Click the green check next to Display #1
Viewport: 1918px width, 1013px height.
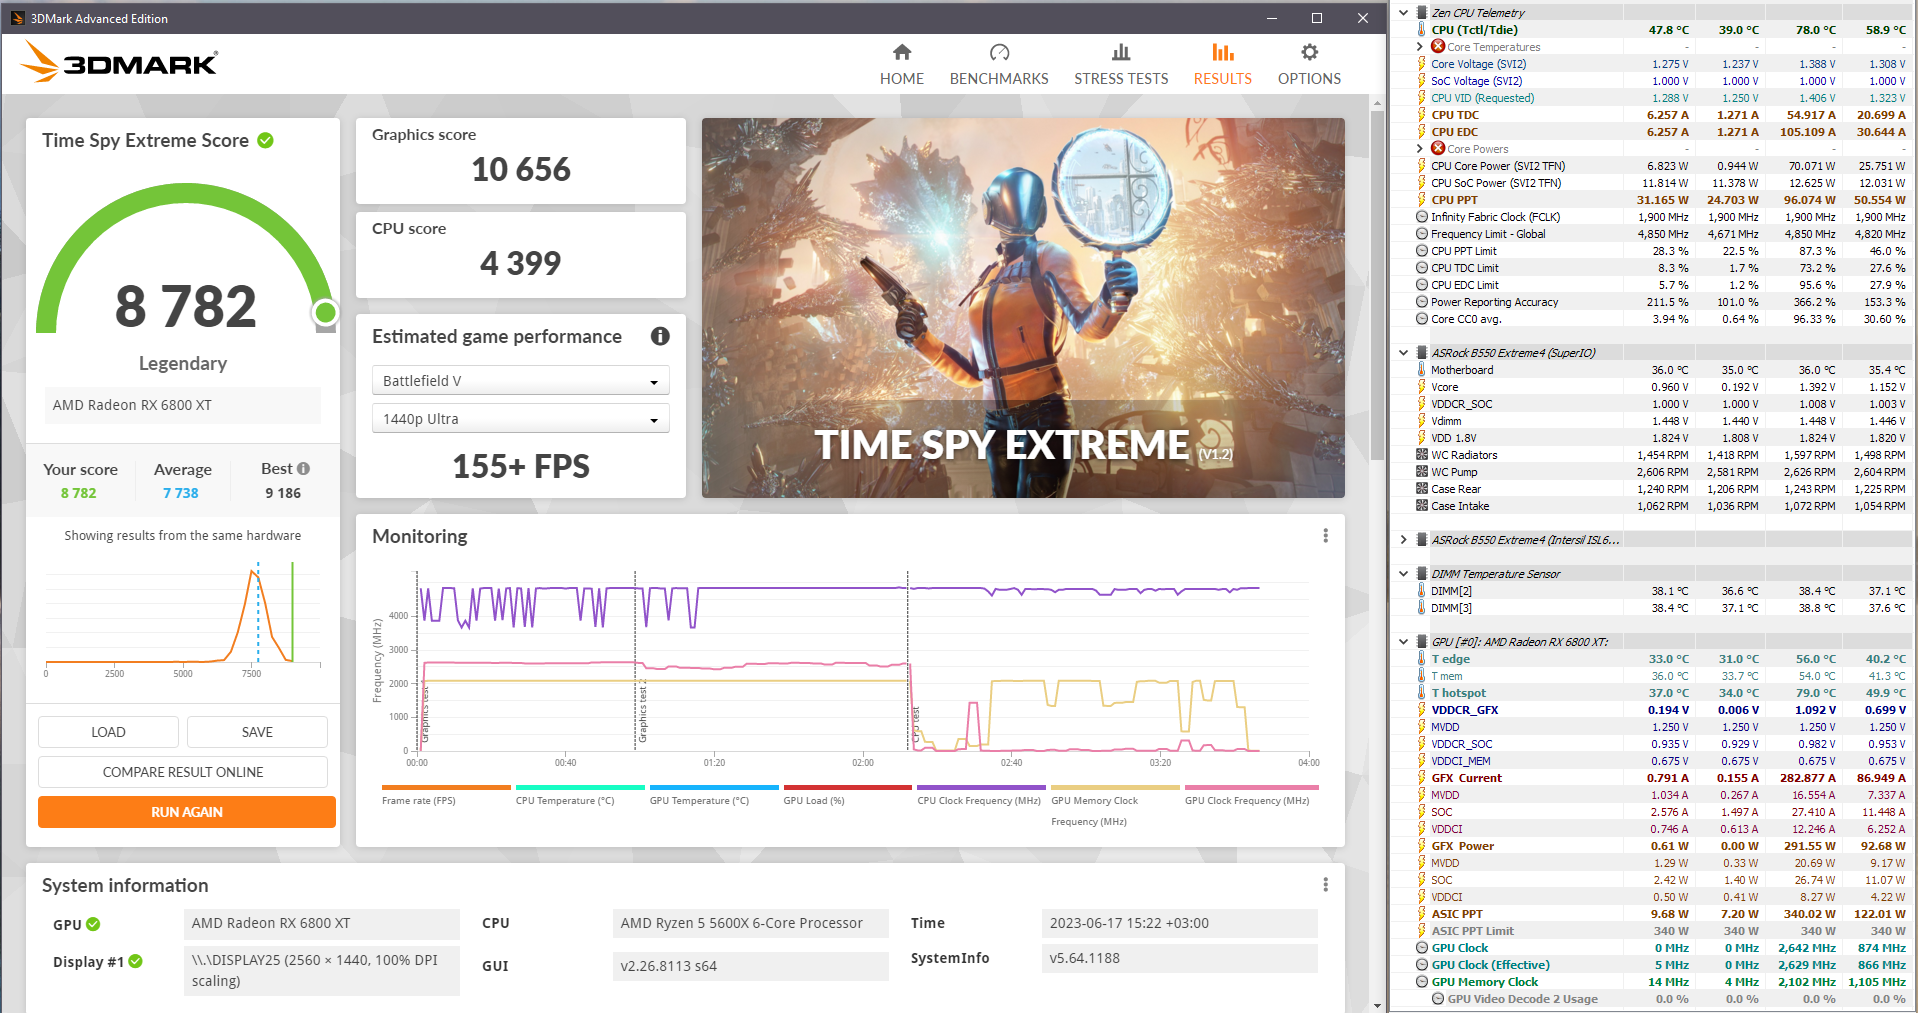(135, 961)
